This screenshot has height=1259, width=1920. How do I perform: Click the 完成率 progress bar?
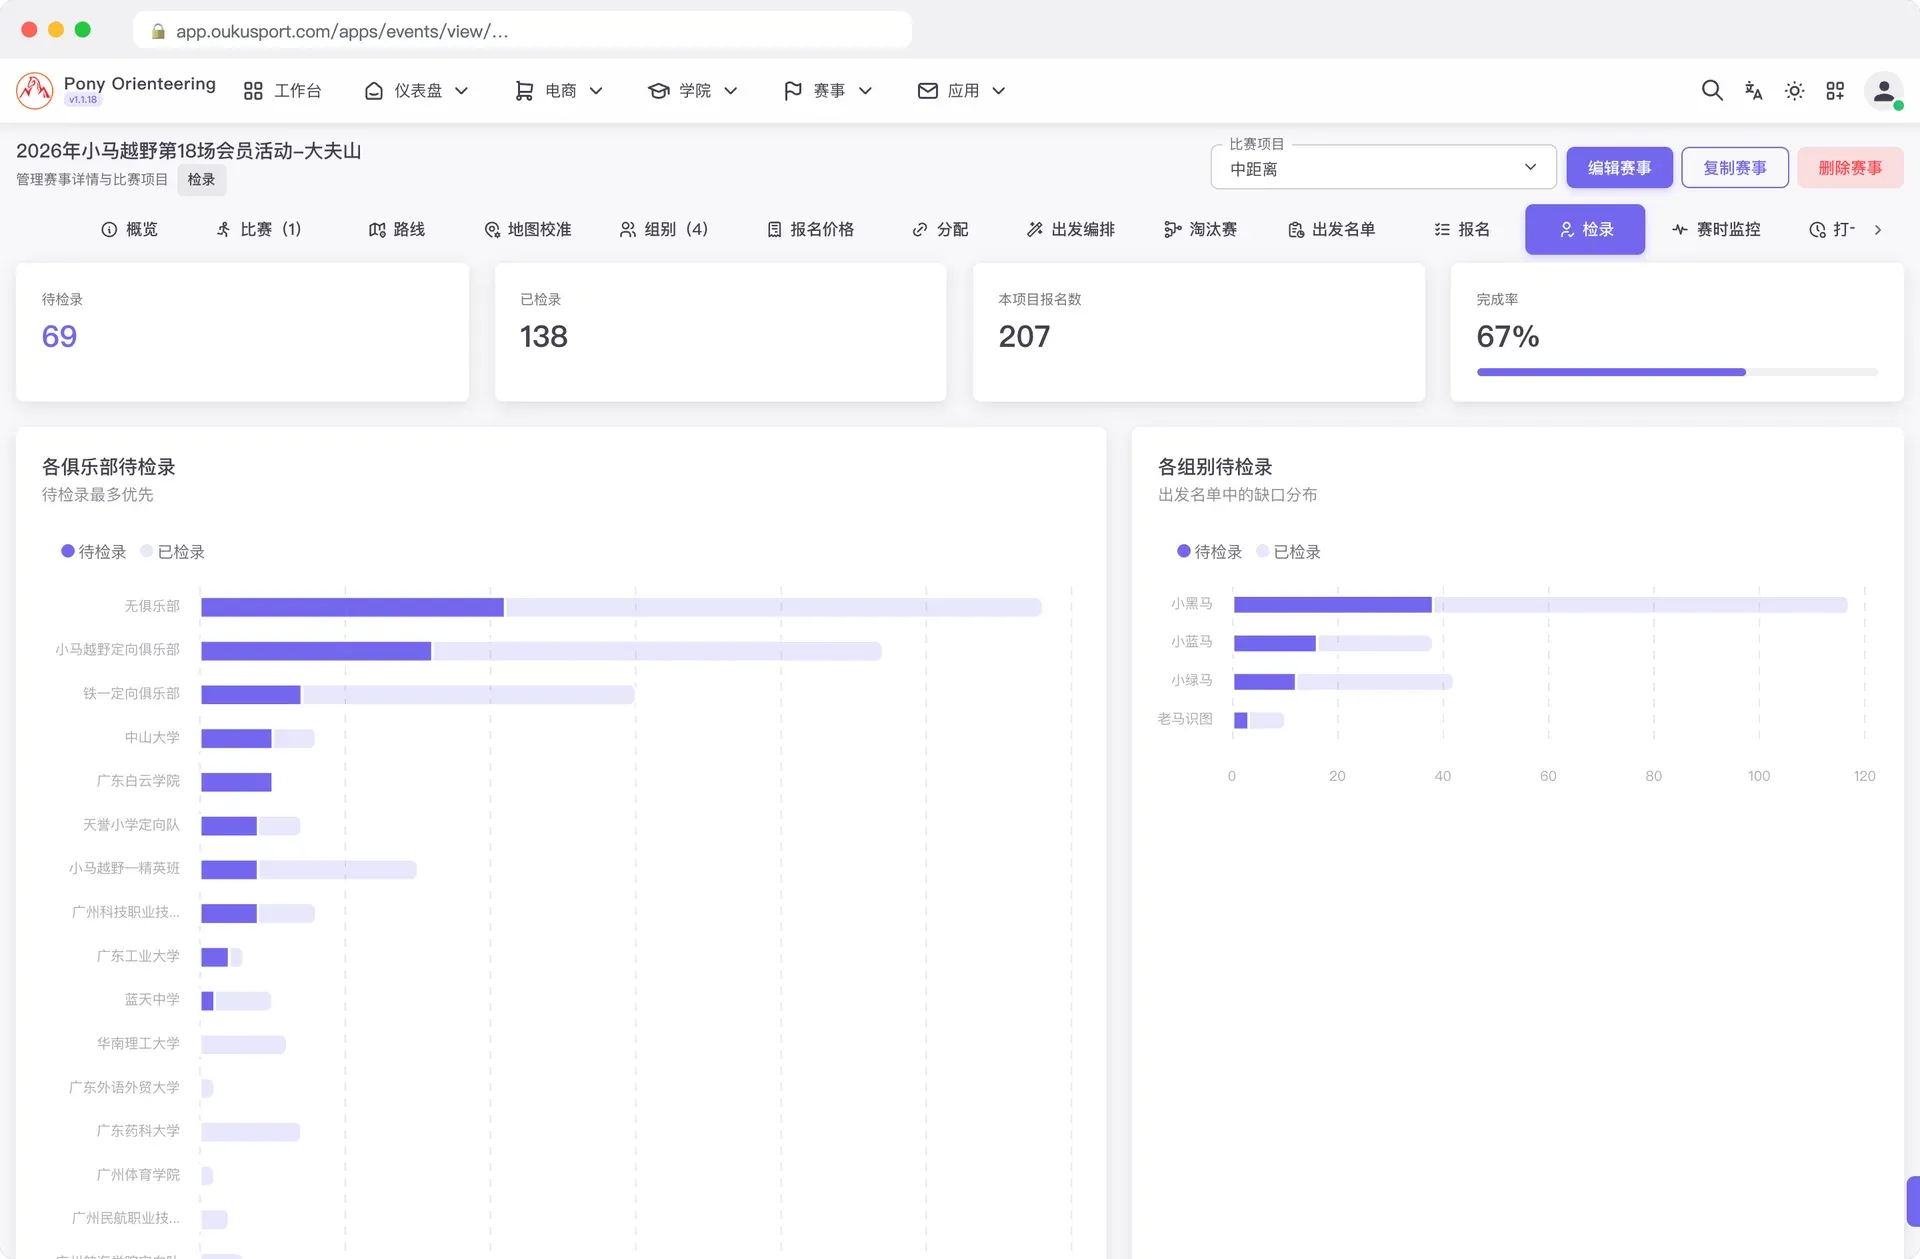[x=1677, y=372]
